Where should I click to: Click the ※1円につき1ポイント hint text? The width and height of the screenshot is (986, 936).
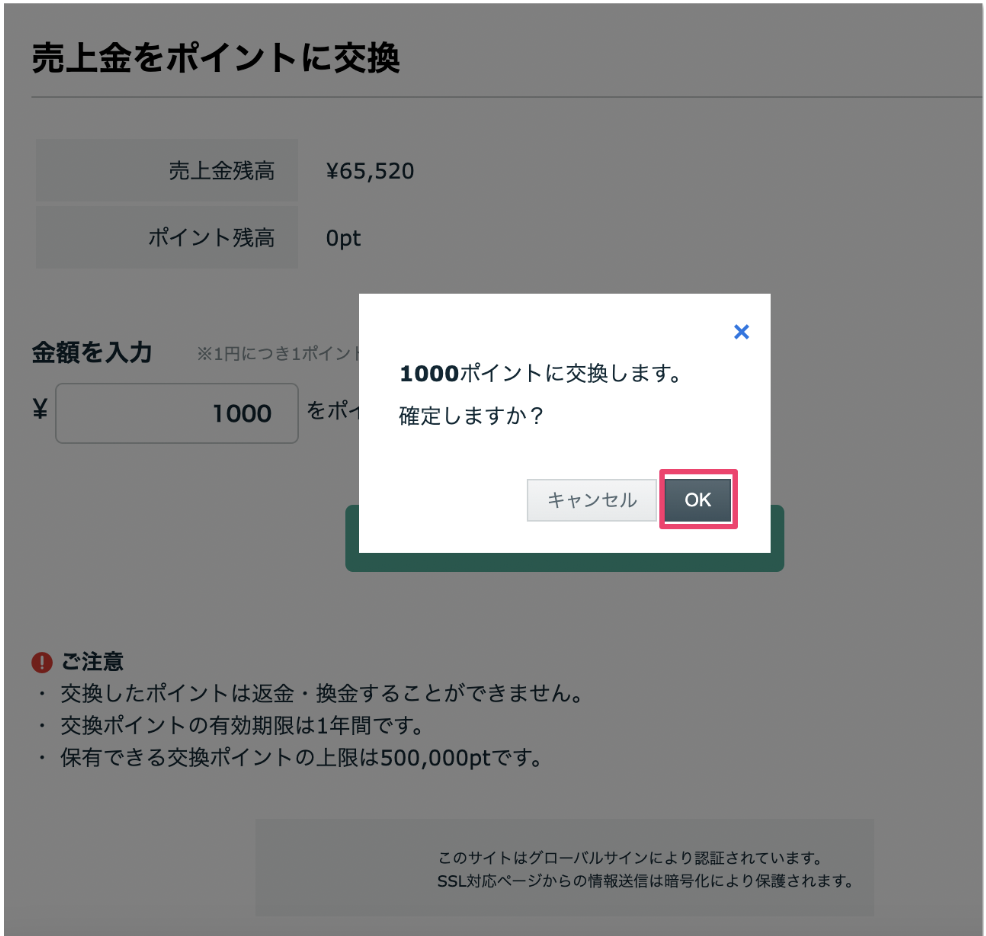278,354
